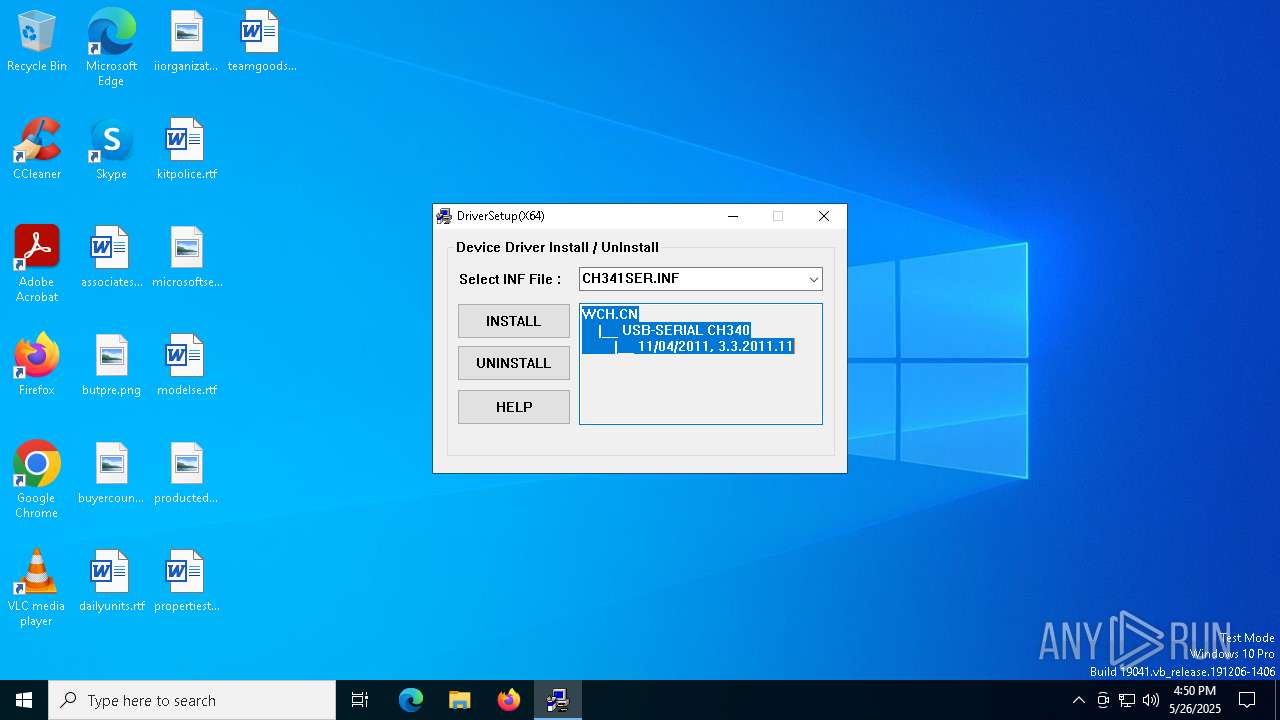Select producted... file on desktop
Viewport: 1280px width, 720px height.
186,474
